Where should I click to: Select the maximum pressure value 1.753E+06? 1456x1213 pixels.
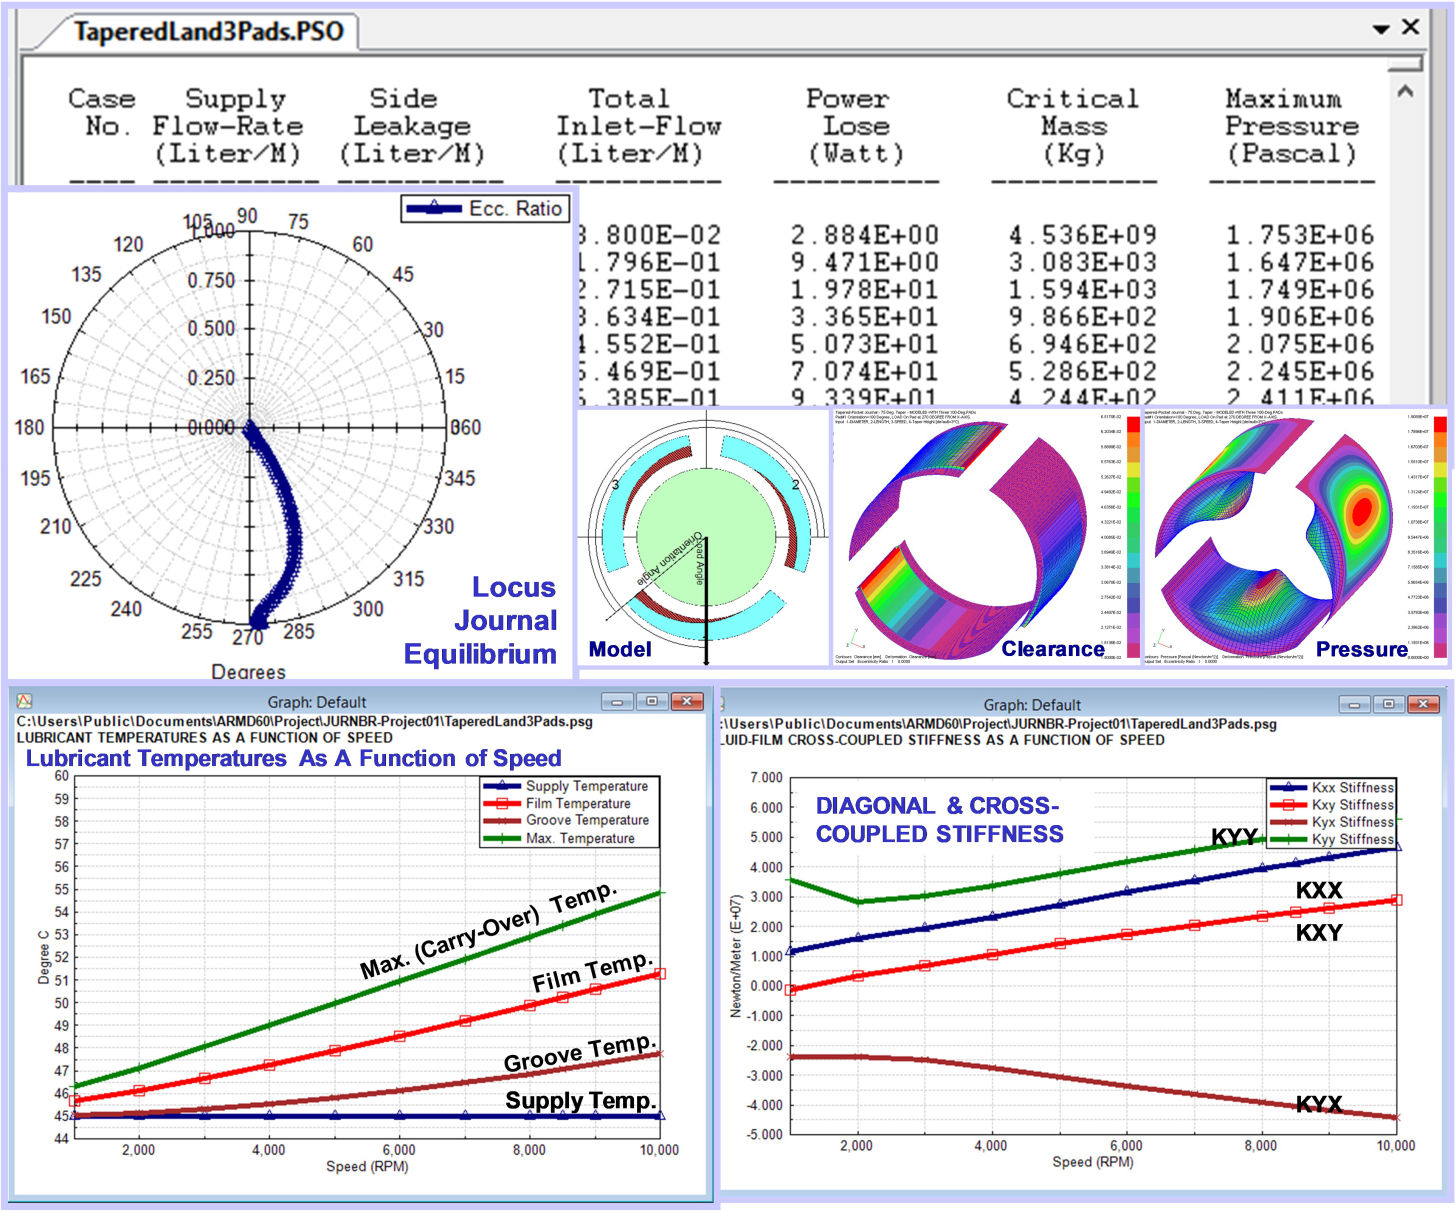click(1300, 235)
